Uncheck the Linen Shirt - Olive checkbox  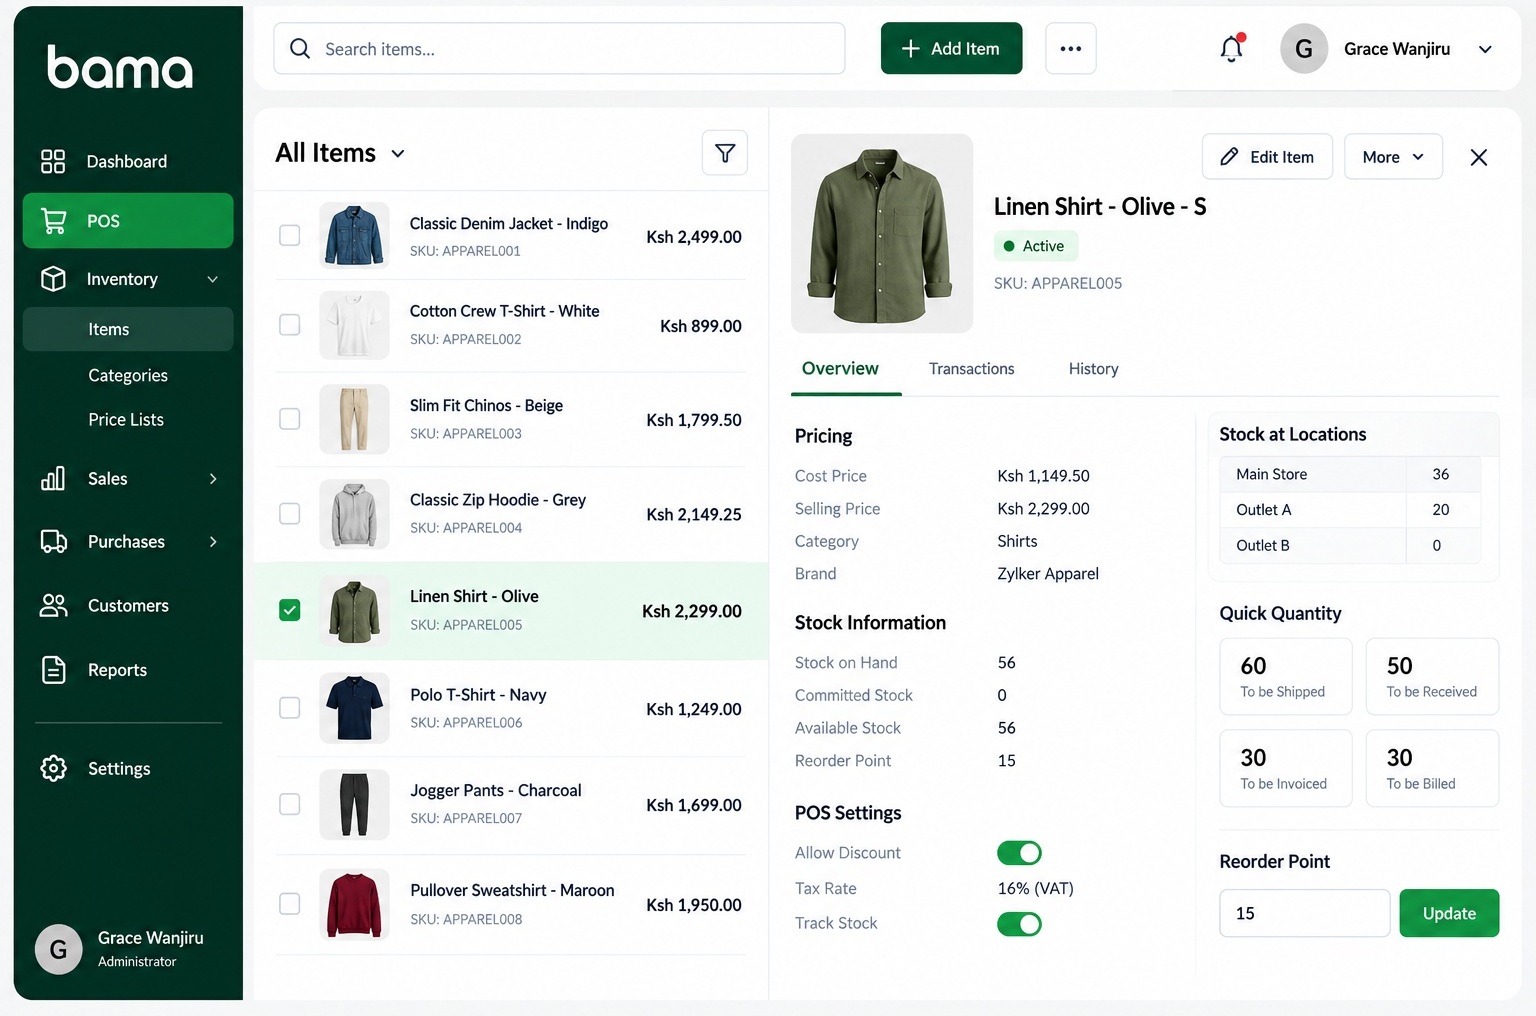289,610
